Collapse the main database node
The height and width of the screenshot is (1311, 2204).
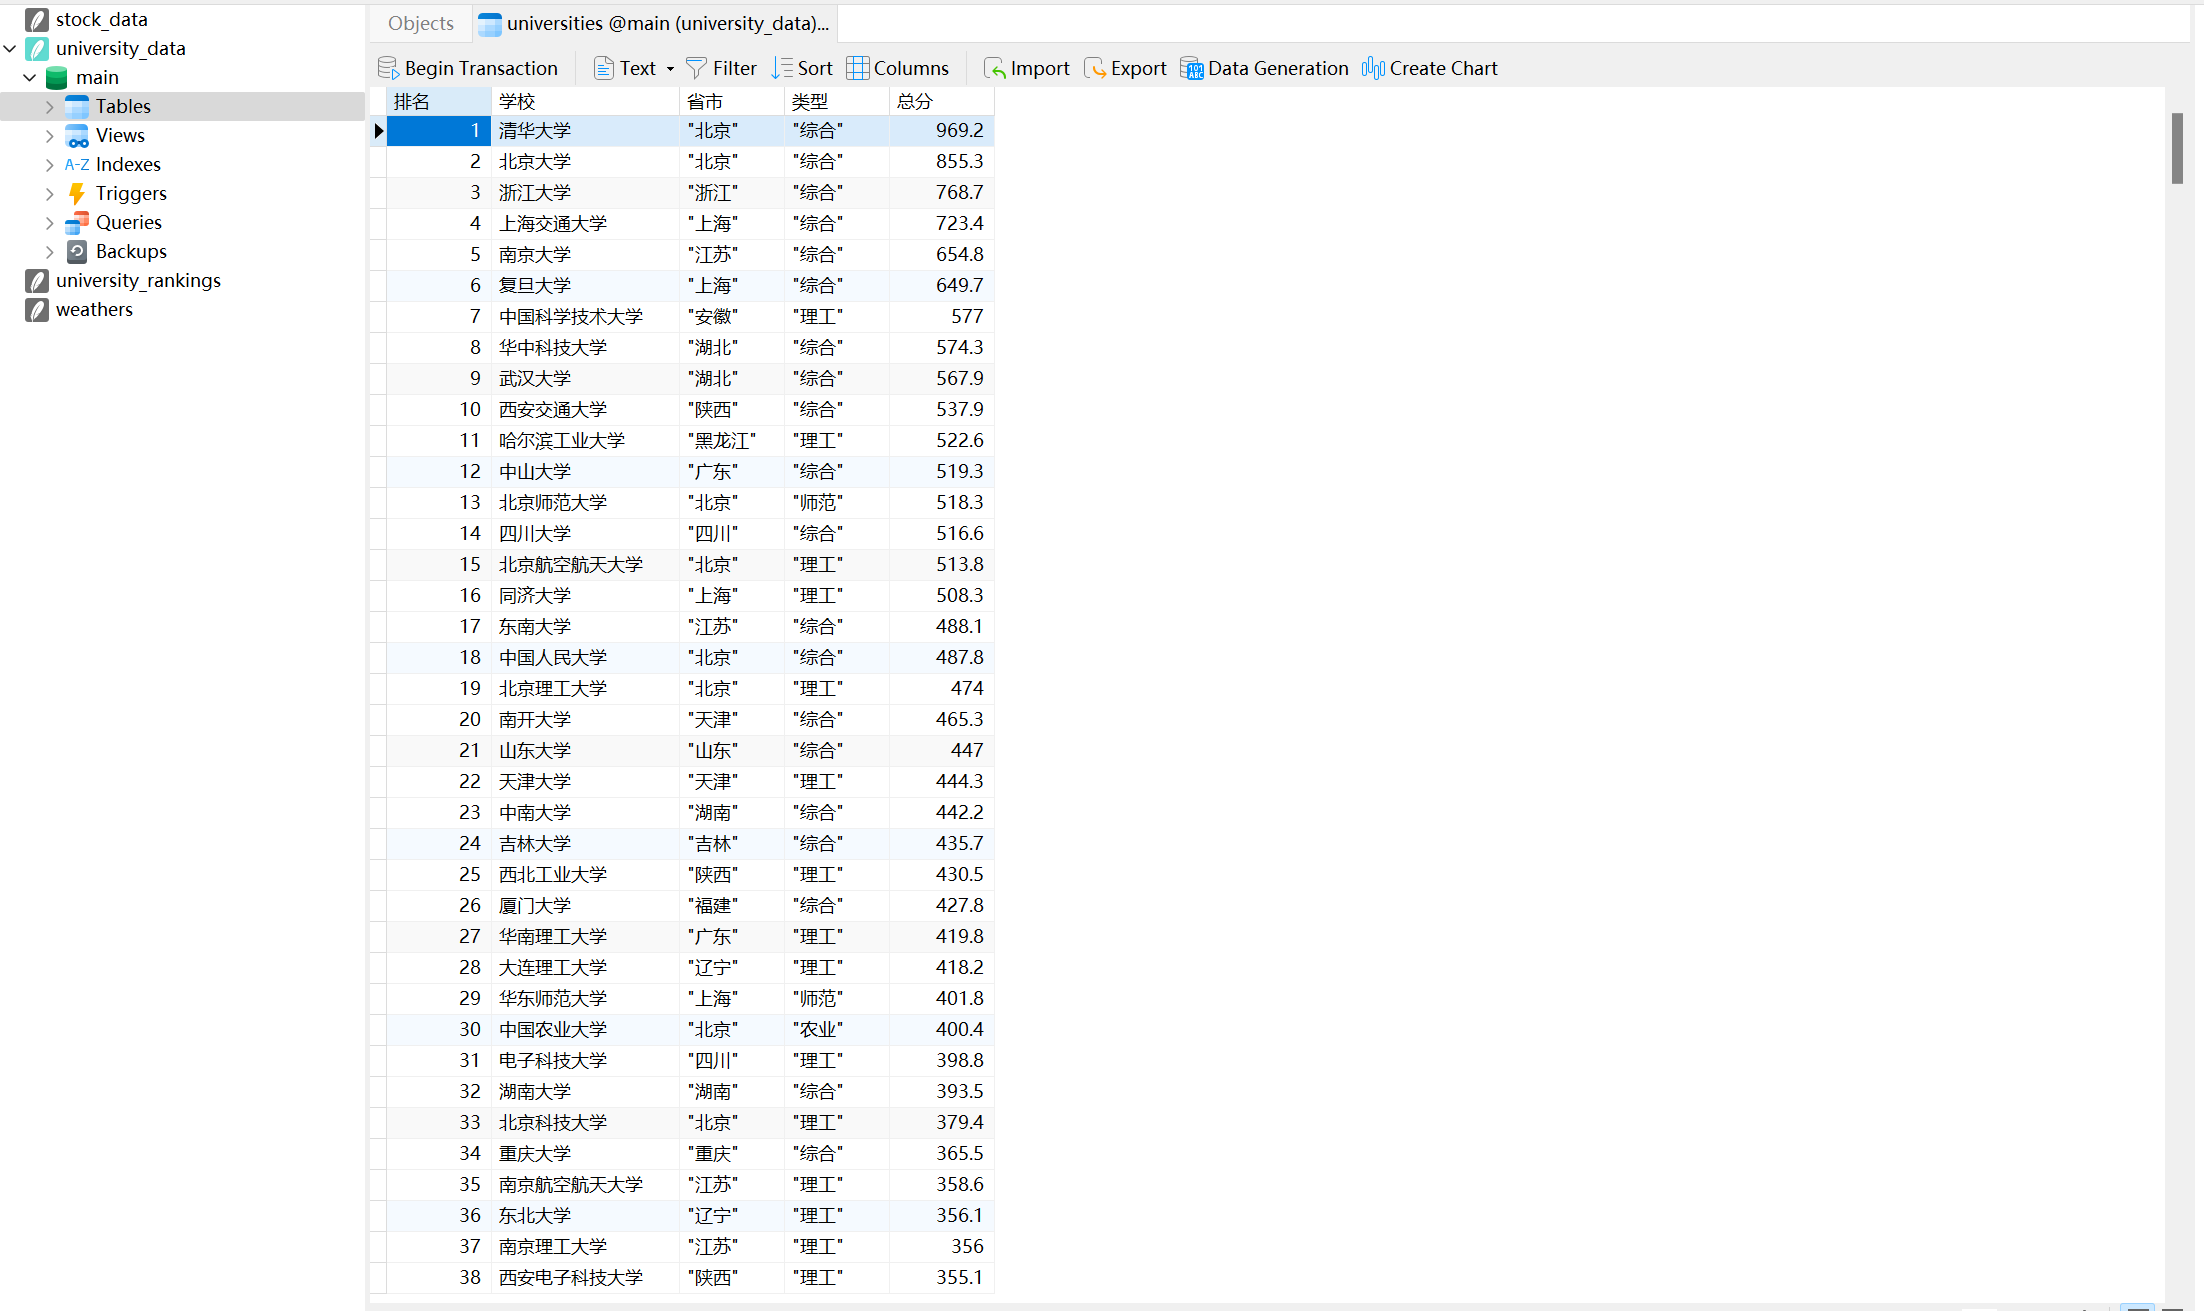(x=30, y=77)
